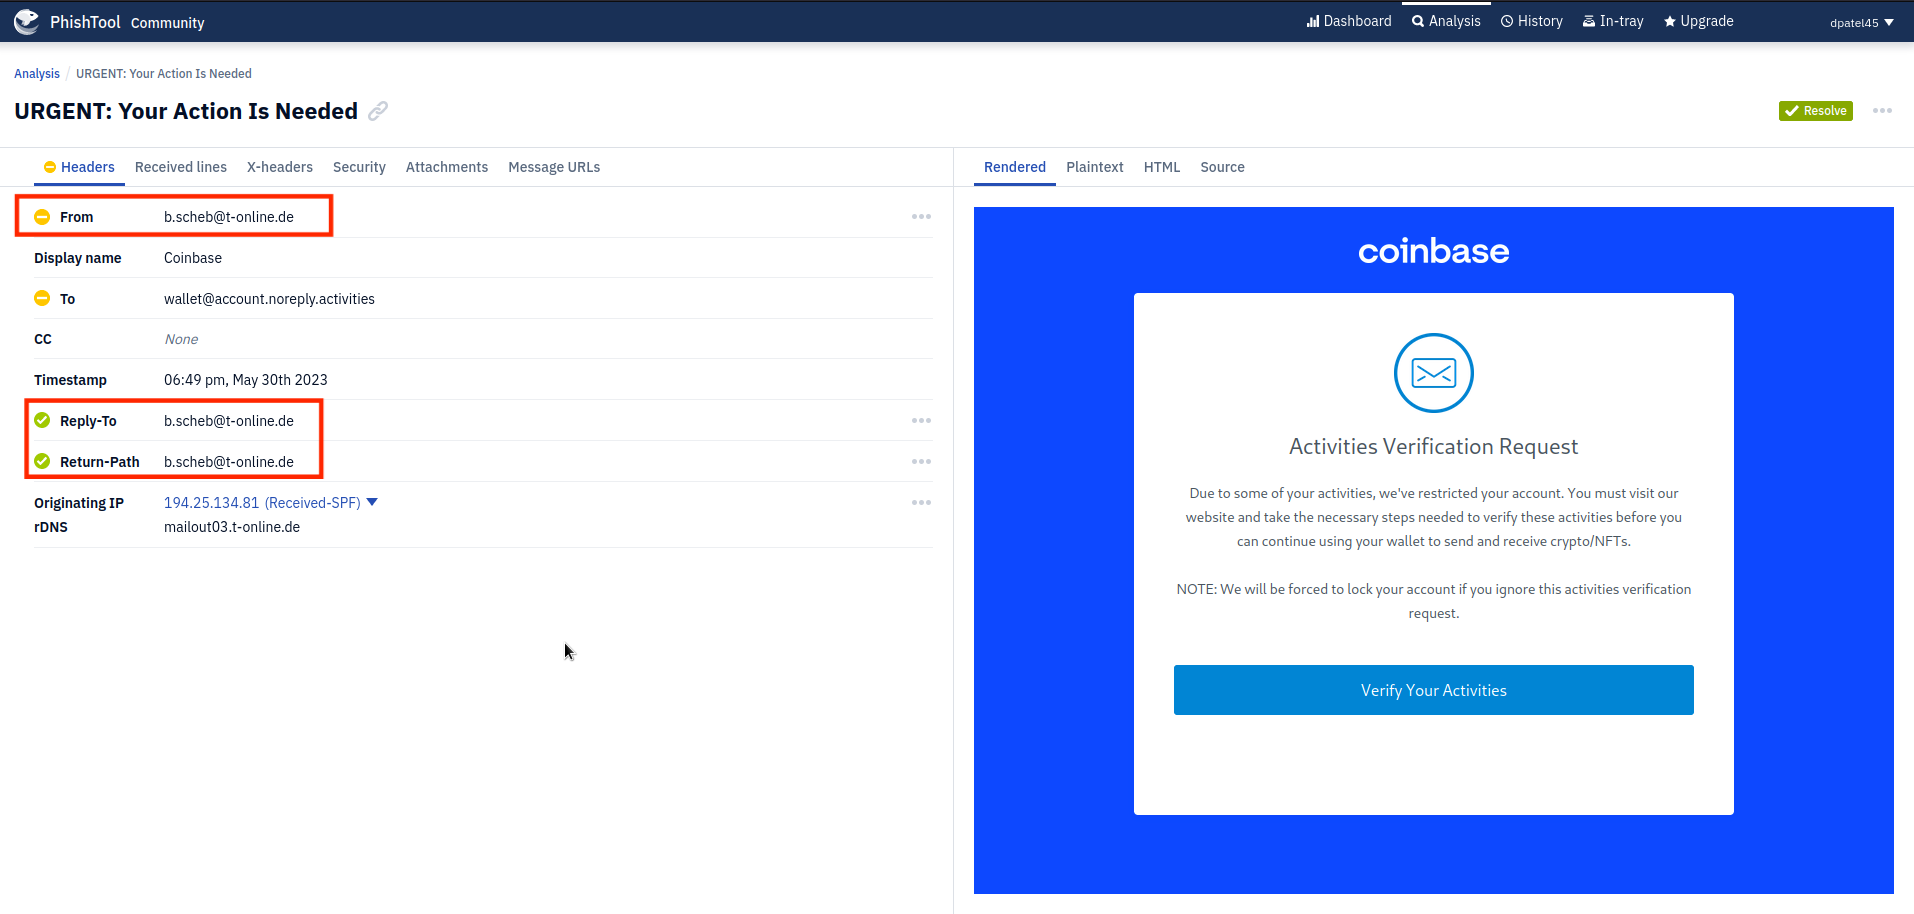Click the email title URGENT: Your Action Is Needed
The image size is (1914, 914).
tap(186, 111)
